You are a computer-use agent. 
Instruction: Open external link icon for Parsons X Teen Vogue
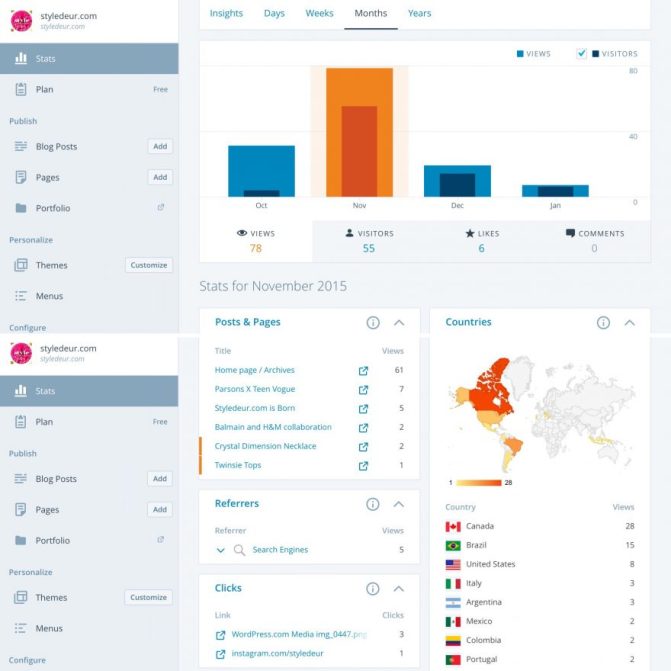point(363,389)
